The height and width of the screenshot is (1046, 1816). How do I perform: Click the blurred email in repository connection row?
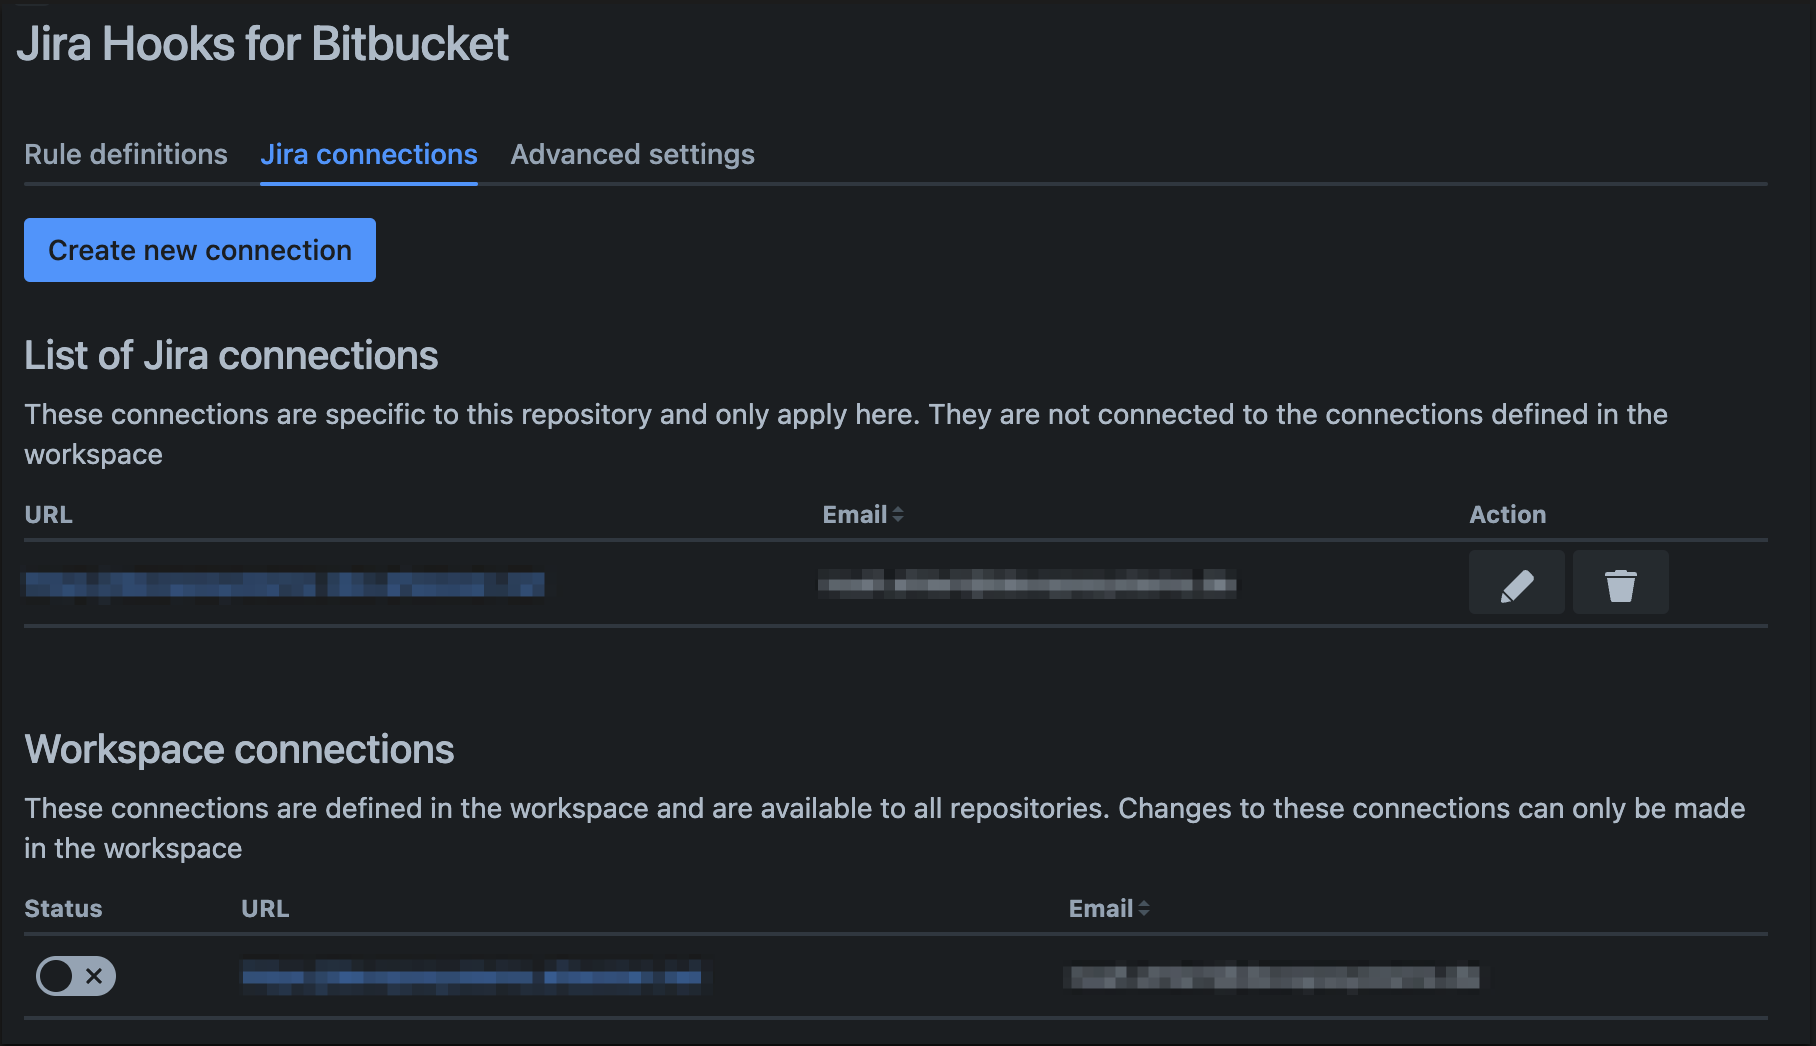pyautogui.click(x=1027, y=584)
